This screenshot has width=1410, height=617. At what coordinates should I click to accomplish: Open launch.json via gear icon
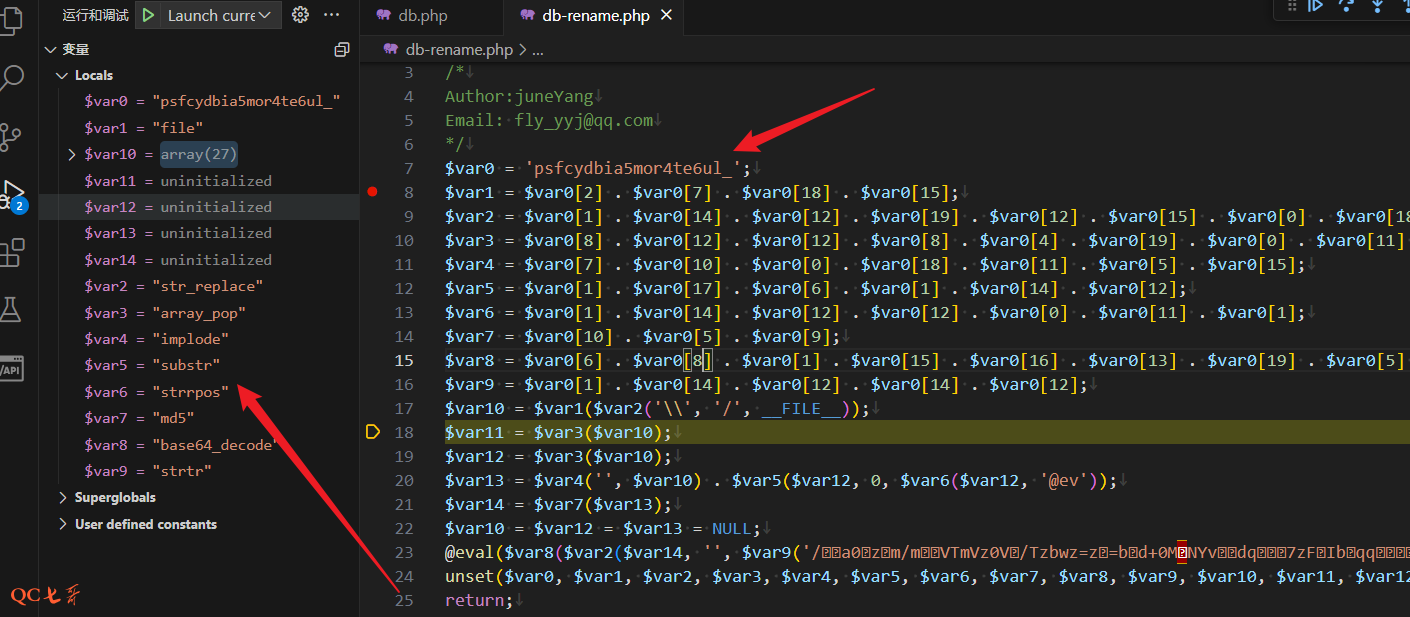300,15
